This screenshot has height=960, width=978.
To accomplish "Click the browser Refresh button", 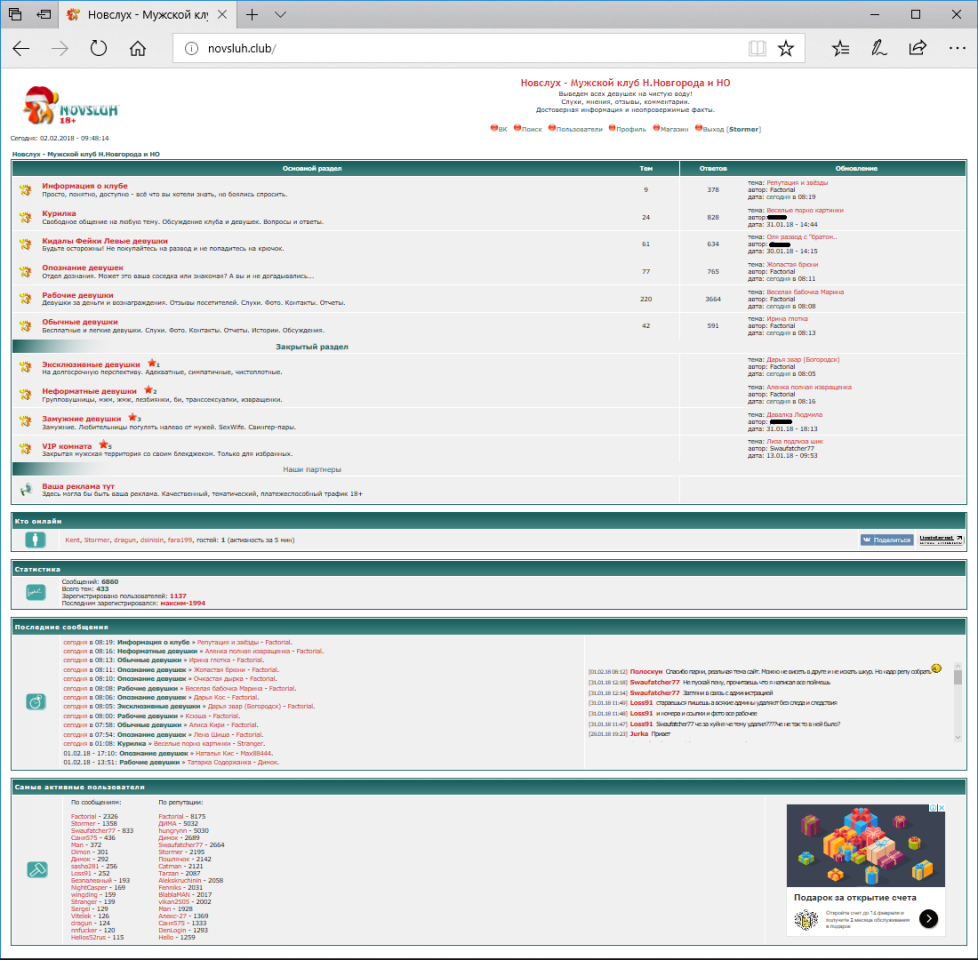I will 98,48.
